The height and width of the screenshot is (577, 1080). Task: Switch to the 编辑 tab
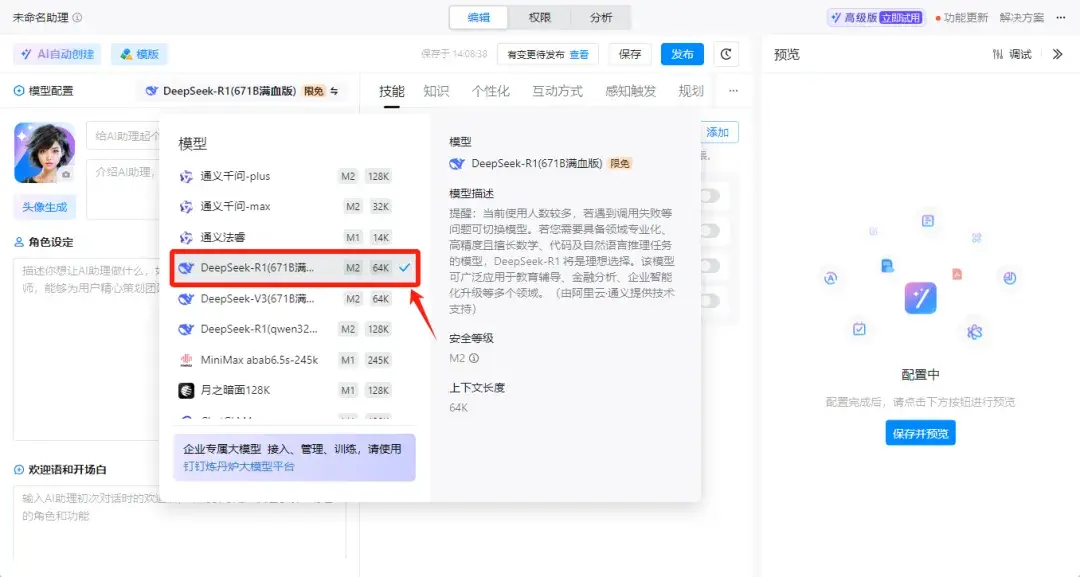(x=479, y=17)
